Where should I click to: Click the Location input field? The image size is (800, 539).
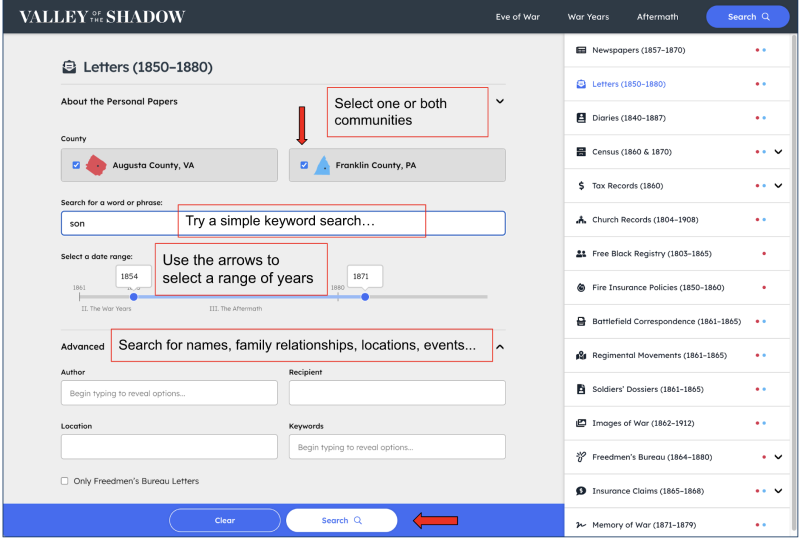tap(169, 447)
